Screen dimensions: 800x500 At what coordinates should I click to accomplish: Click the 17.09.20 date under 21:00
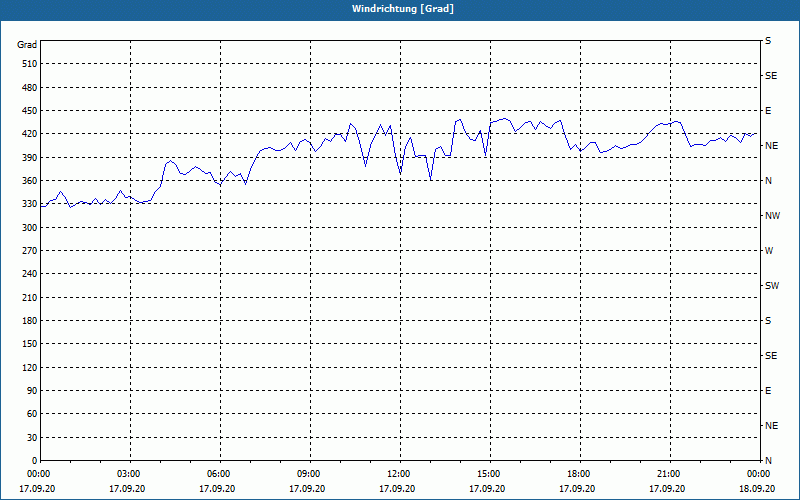click(x=667, y=489)
